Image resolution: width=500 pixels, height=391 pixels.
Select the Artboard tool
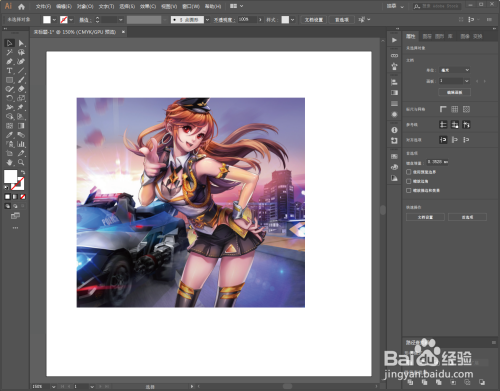click(x=9, y=153)
